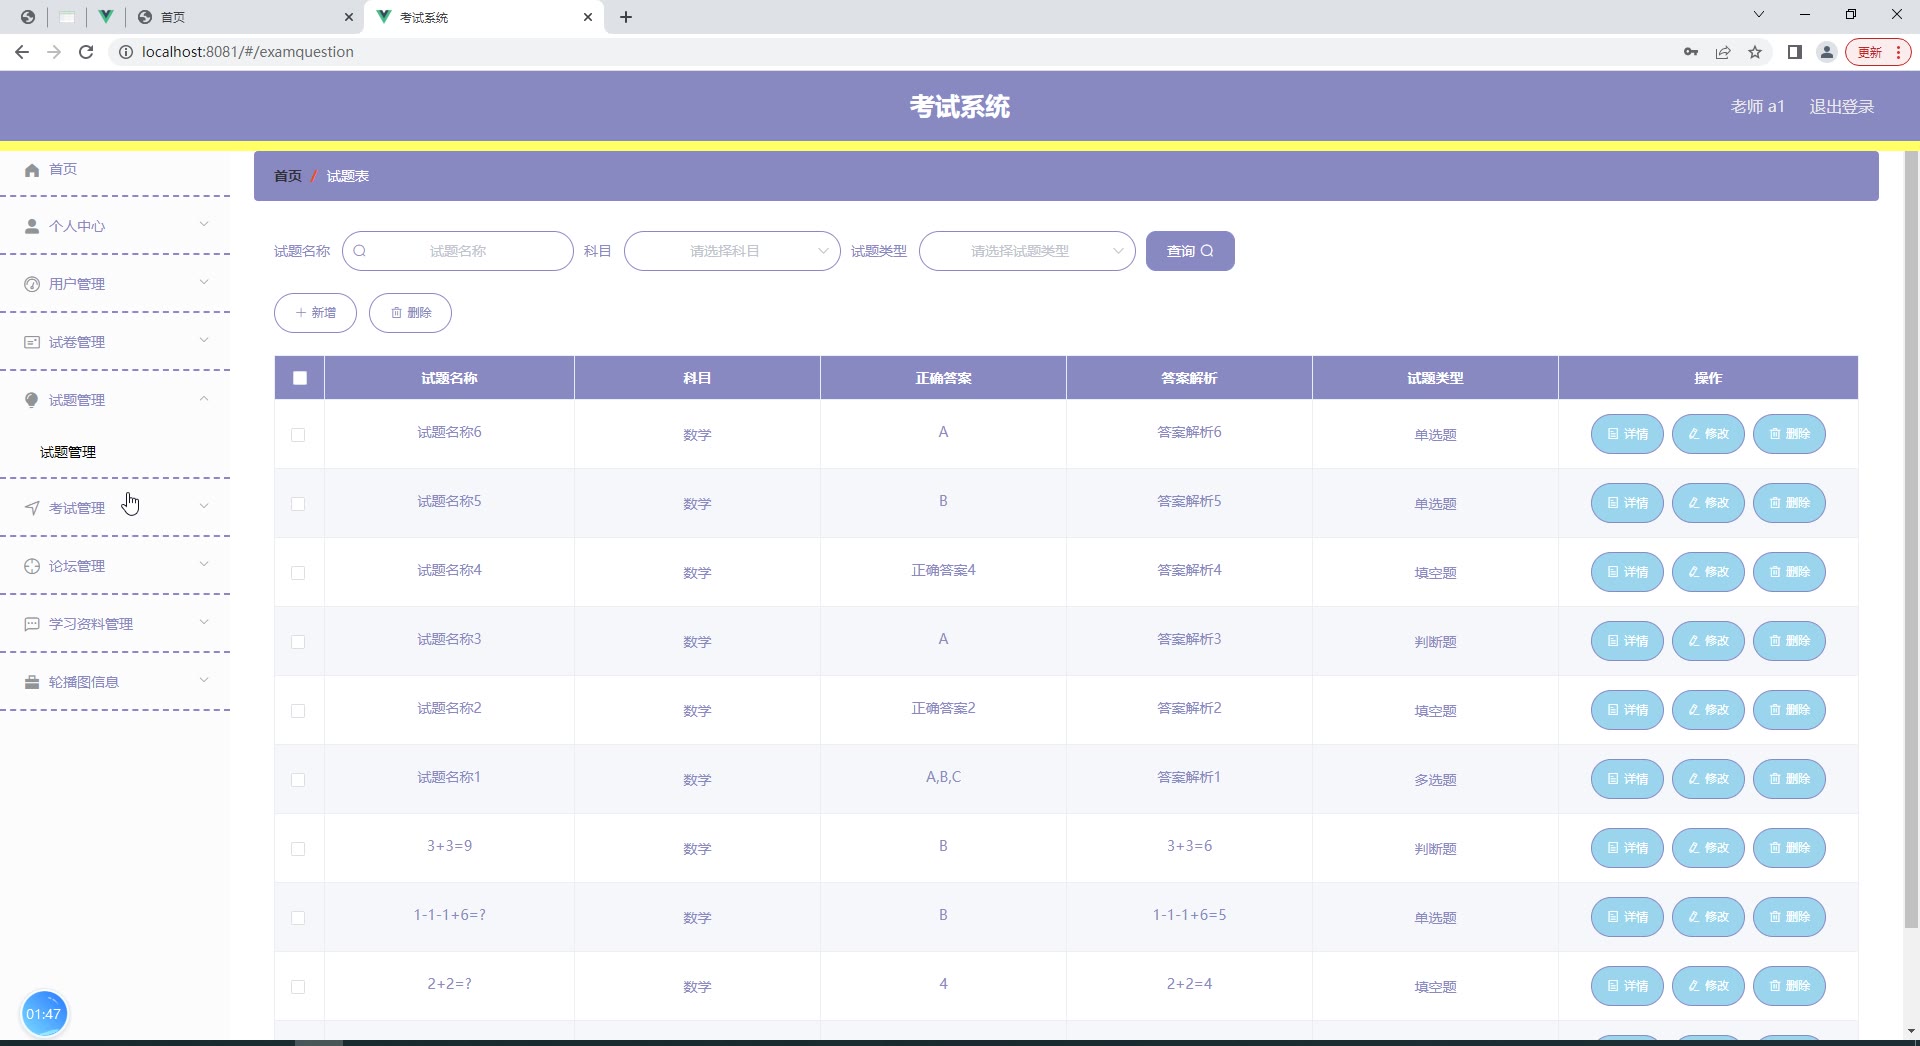This screenshot has width=1920, height=1046.
Task: Check the box for 试题名称6 row
Action: [298, 435]
